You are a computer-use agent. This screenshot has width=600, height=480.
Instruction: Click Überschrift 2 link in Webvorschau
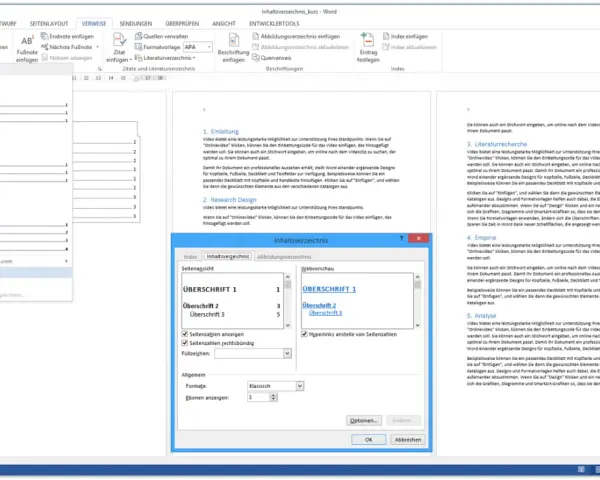pos(319,305)
